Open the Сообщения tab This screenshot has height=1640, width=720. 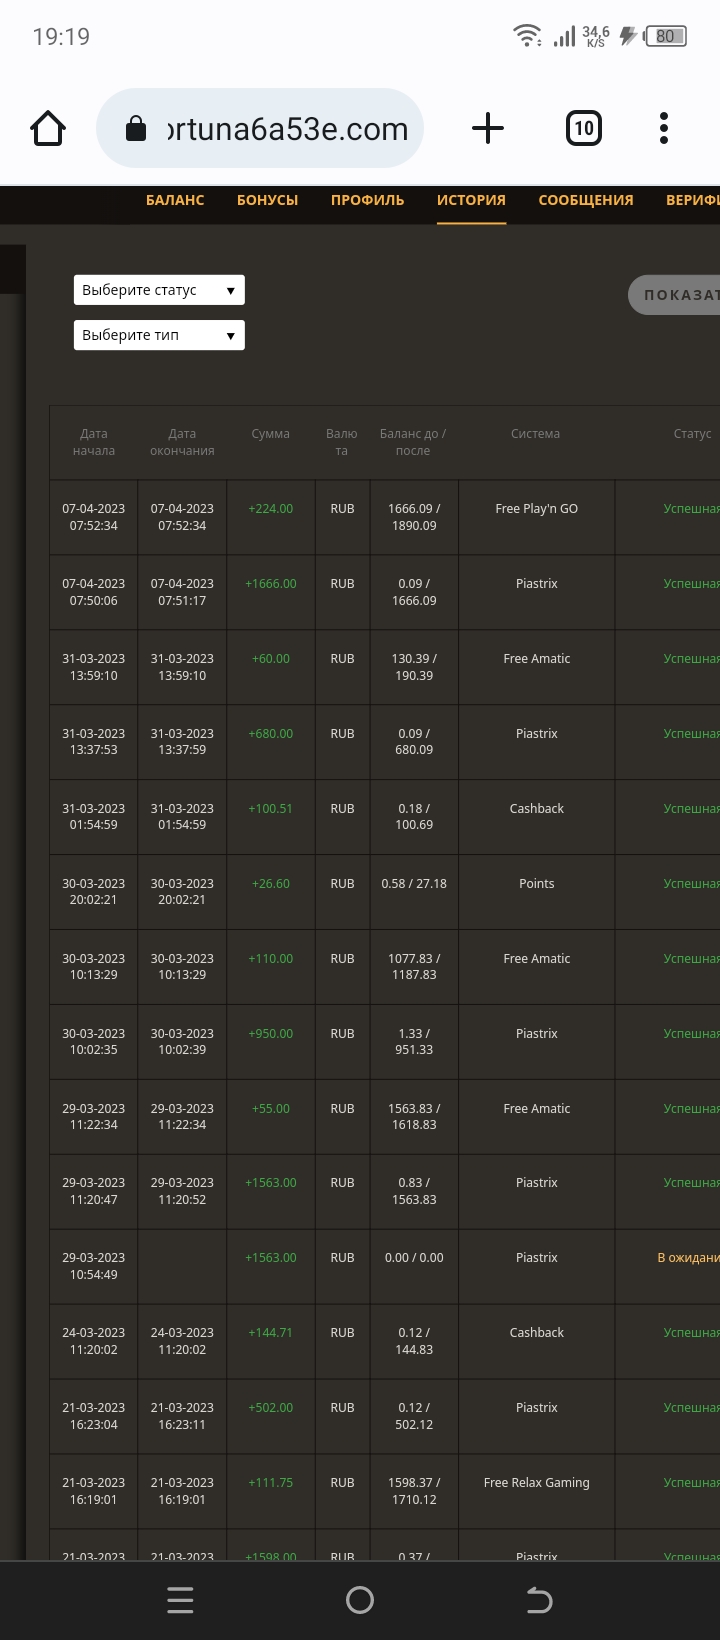coord(585,200)
